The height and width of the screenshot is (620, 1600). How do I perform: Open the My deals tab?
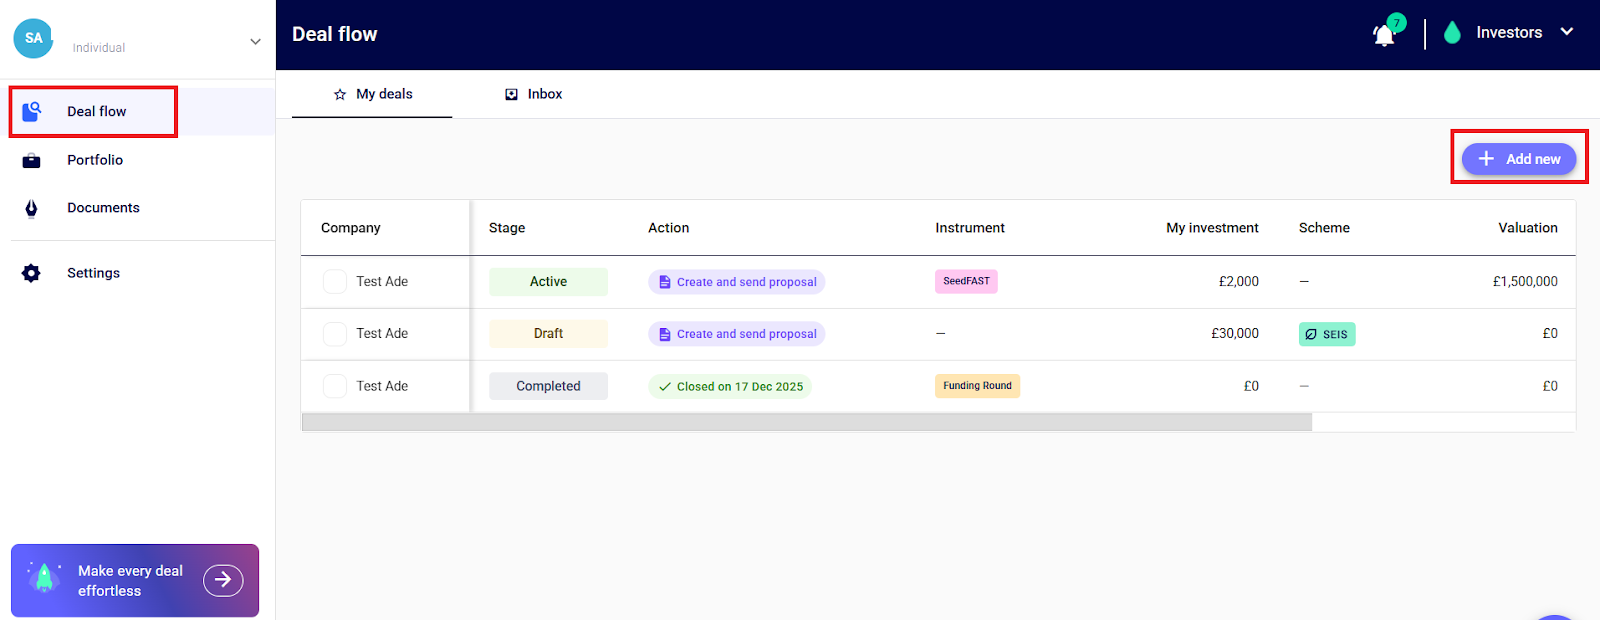[x=373, y=94]
